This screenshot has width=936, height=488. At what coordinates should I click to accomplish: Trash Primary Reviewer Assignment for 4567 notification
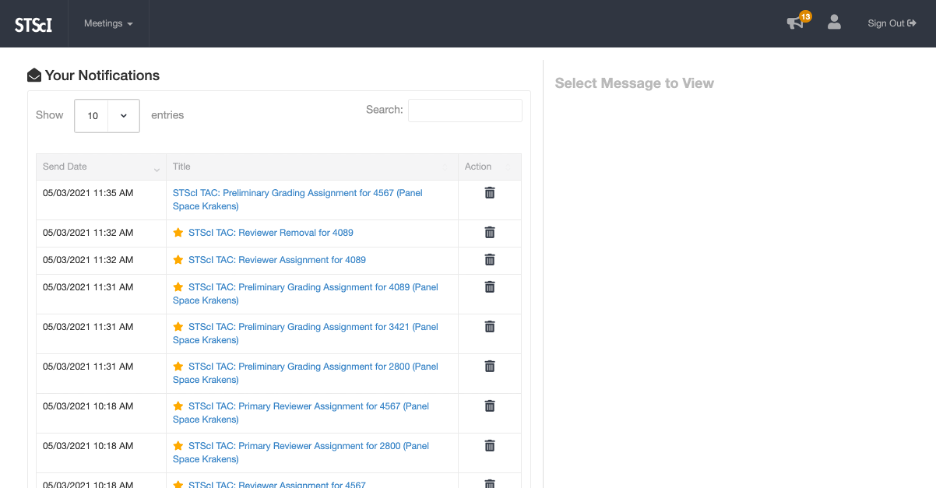tap(489, 406)
